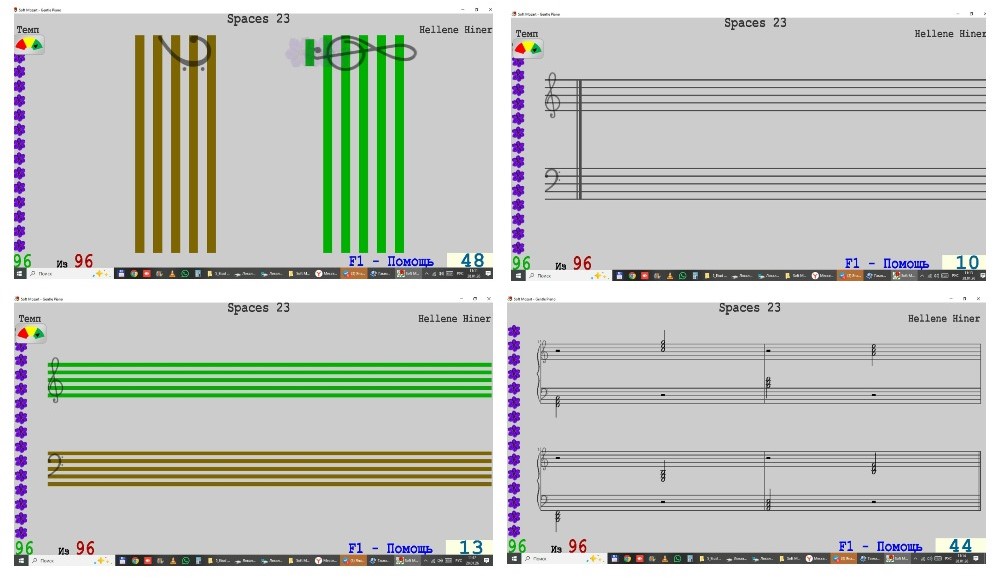Click the treble clef in top-right panel
1000x580 pixels.
point(552,97)
